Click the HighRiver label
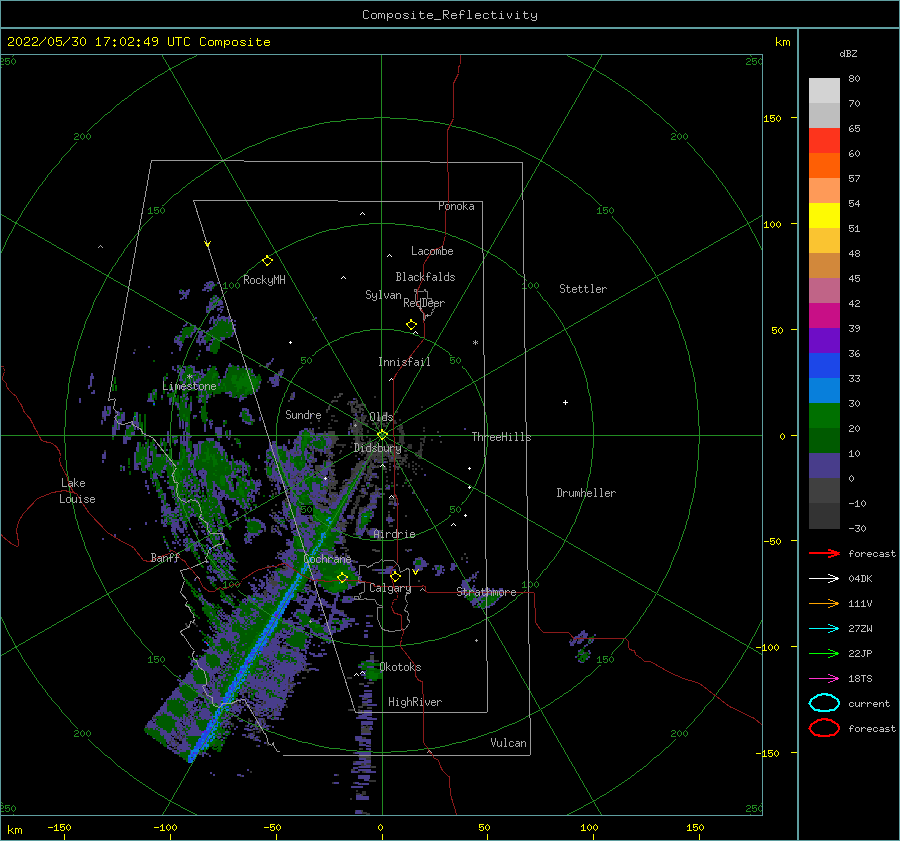 point(415,702)
